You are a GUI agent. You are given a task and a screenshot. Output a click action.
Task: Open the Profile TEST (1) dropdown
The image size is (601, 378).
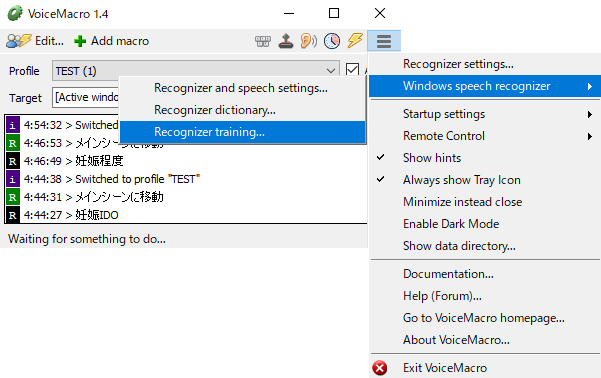(x=195, y=71)
